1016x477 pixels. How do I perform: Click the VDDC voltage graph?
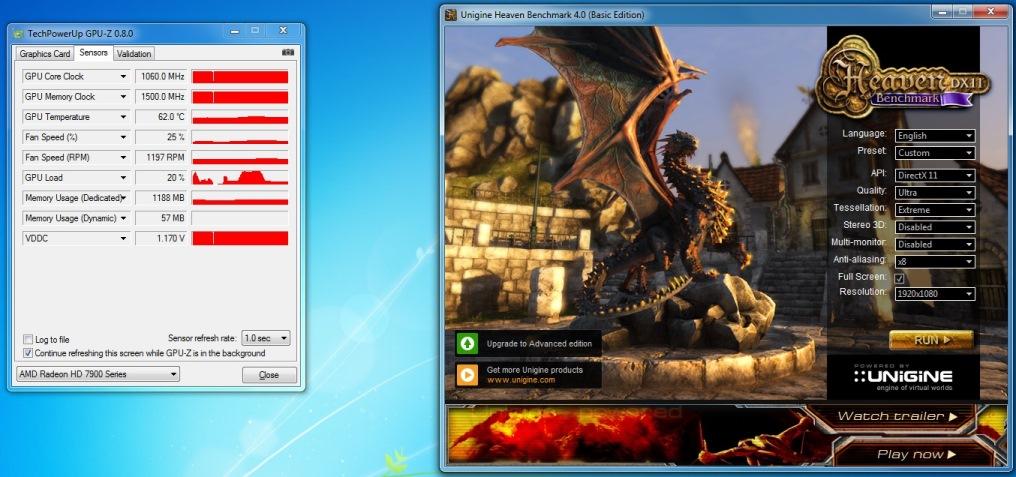click(x=240, y=238)
